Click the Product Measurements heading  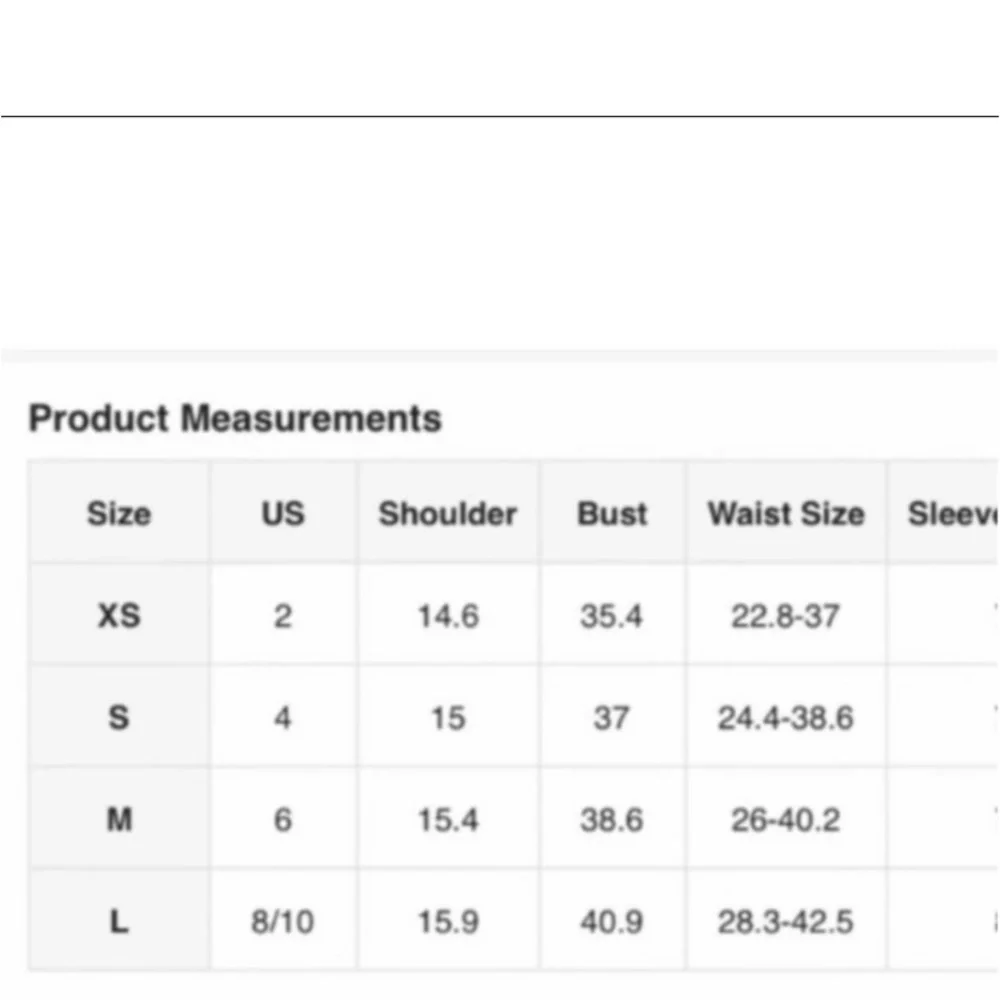[x=235, y=418]
